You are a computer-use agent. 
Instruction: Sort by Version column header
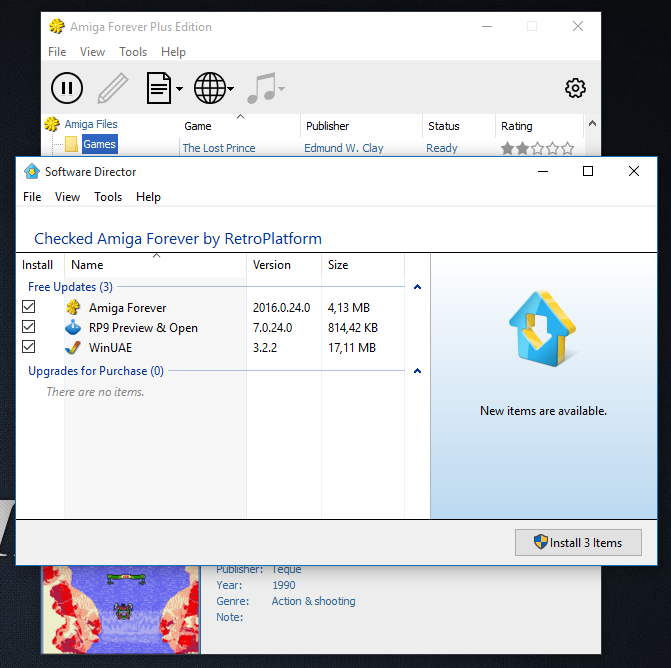(x=284, y=265)
